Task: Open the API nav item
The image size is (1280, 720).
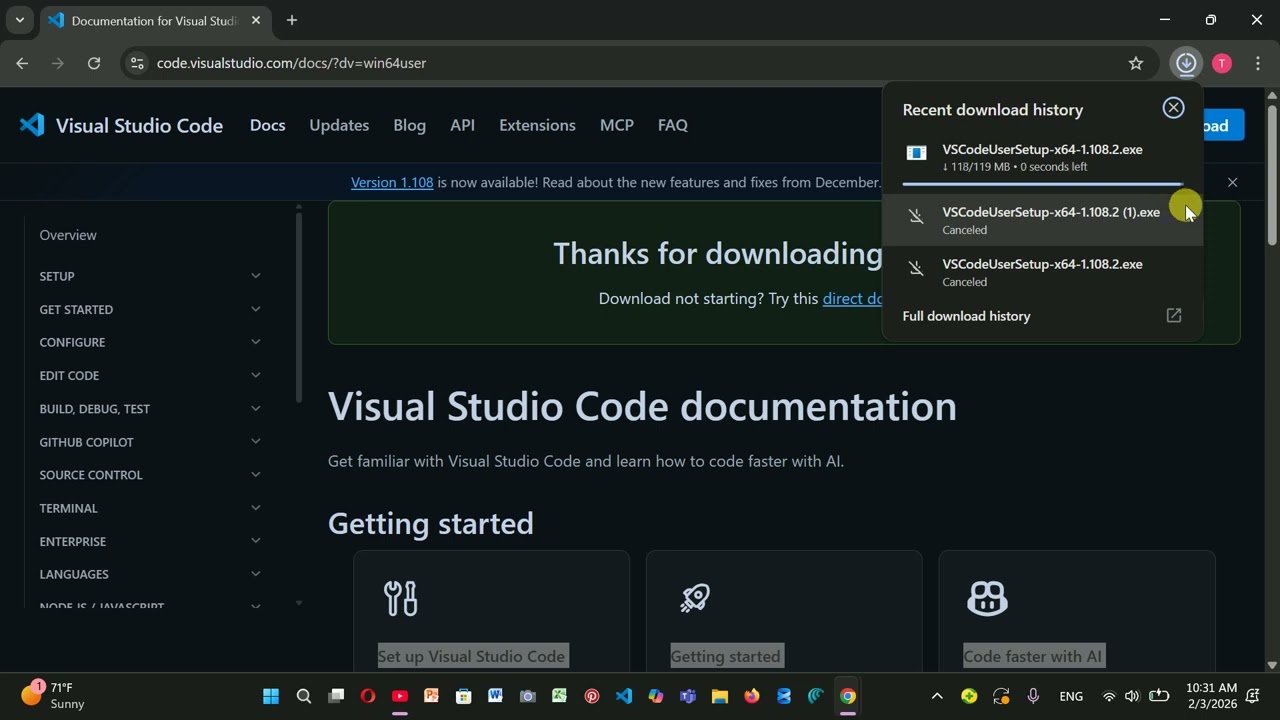Action: tap(462, 125)
